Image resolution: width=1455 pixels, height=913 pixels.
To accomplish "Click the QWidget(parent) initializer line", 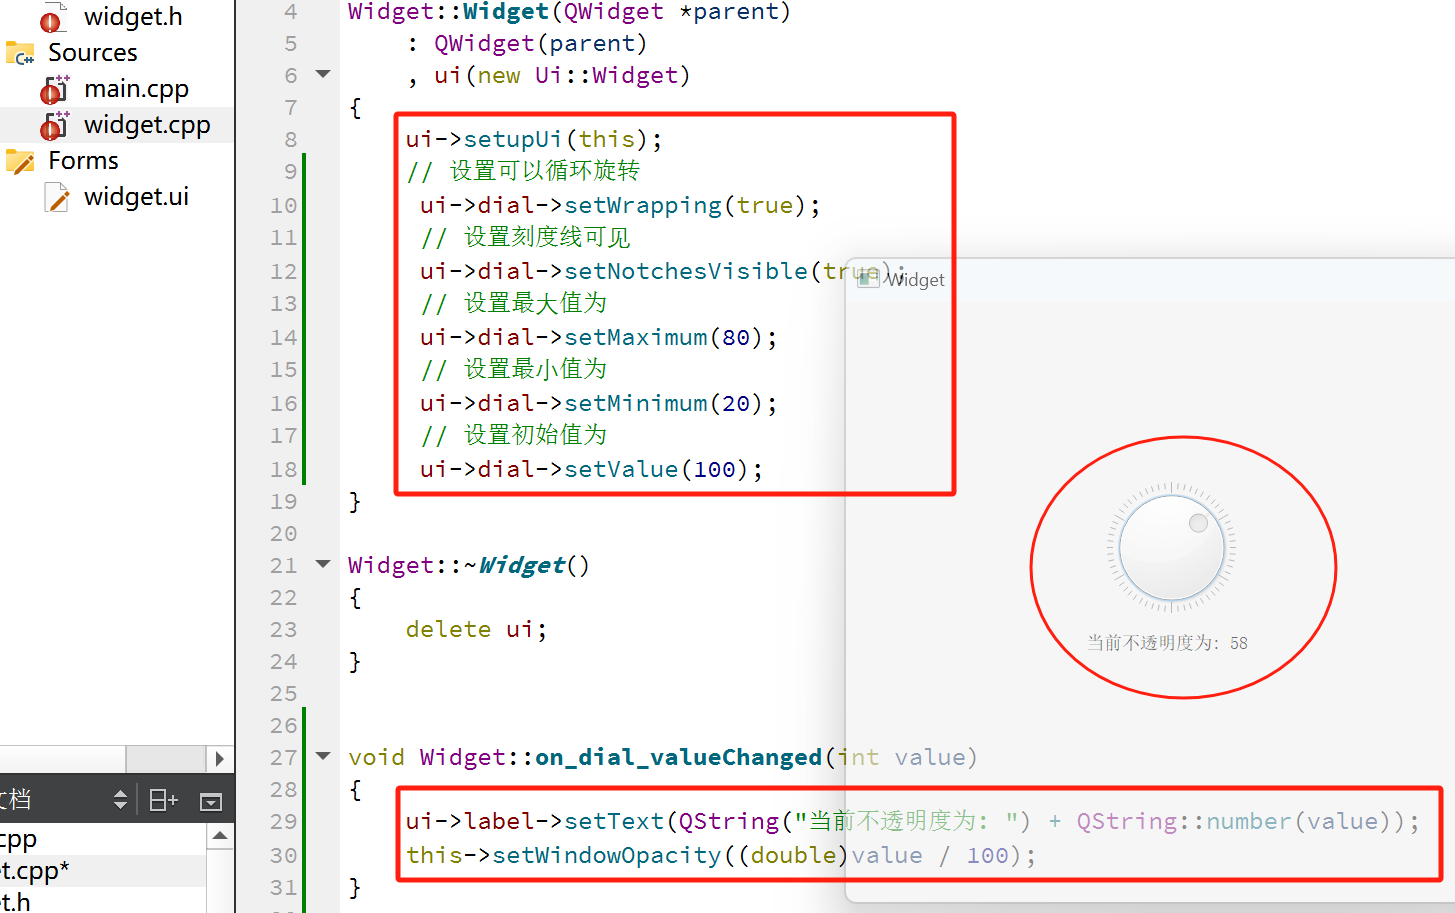I will point(527,43).
